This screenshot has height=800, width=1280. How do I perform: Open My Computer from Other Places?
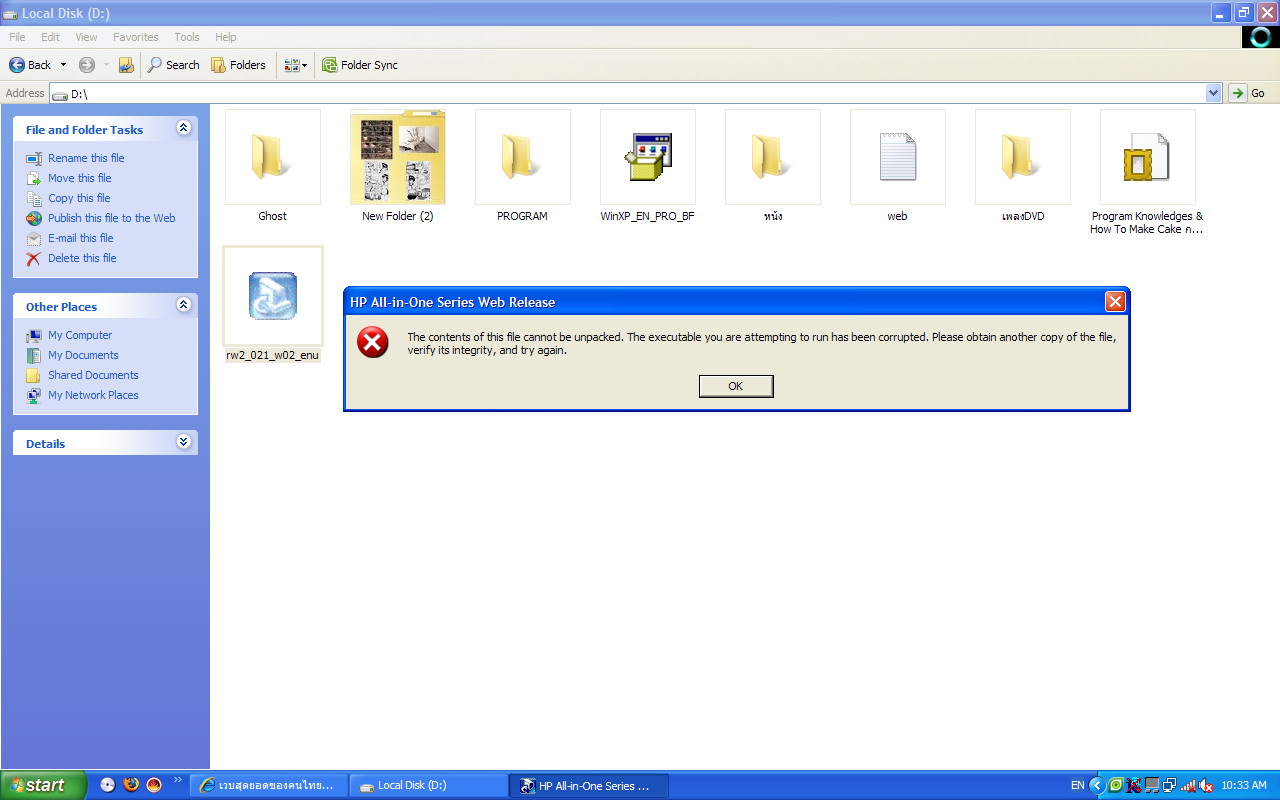click(x=80, y=335)
